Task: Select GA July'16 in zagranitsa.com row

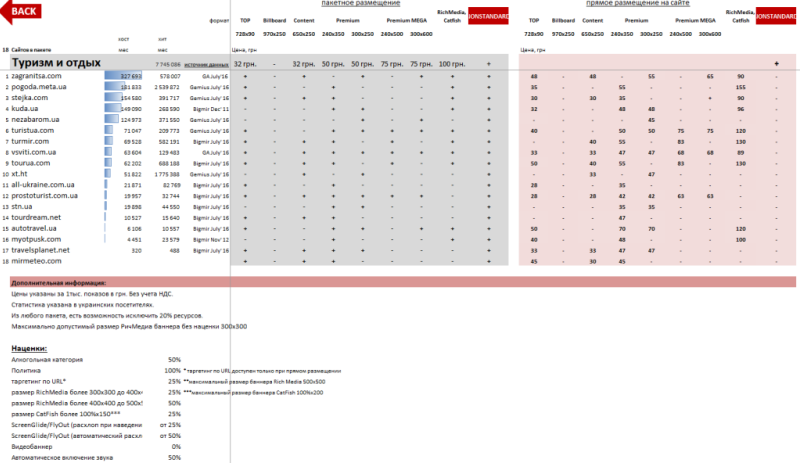Action: click(x=215, y=76)
